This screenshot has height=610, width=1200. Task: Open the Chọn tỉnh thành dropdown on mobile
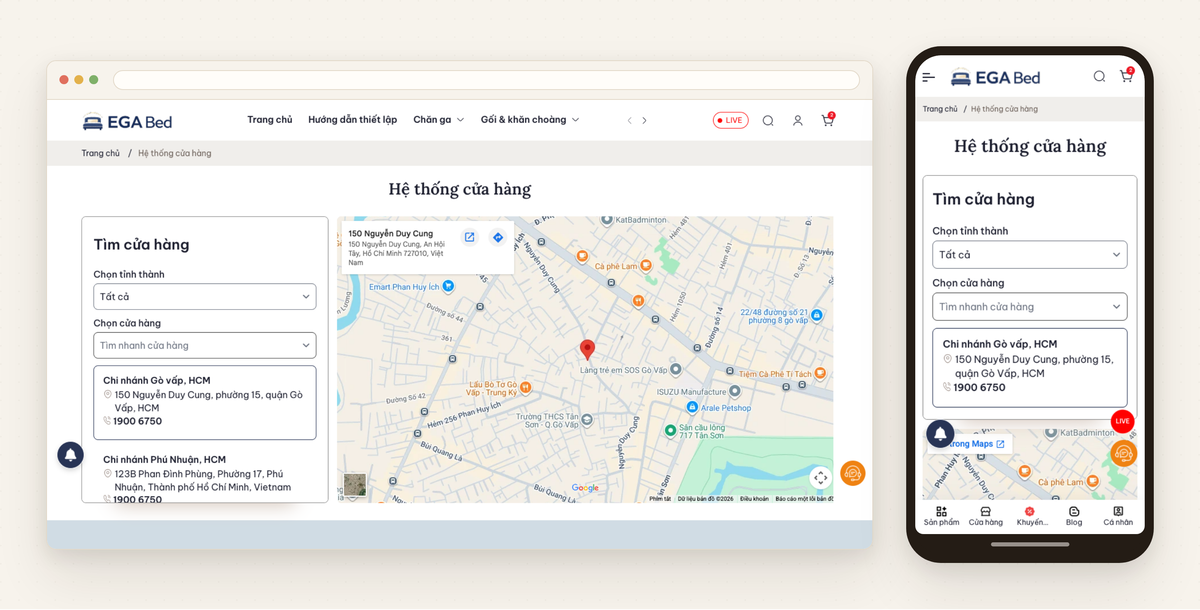pyautogui.click(x=1030, y=254)
